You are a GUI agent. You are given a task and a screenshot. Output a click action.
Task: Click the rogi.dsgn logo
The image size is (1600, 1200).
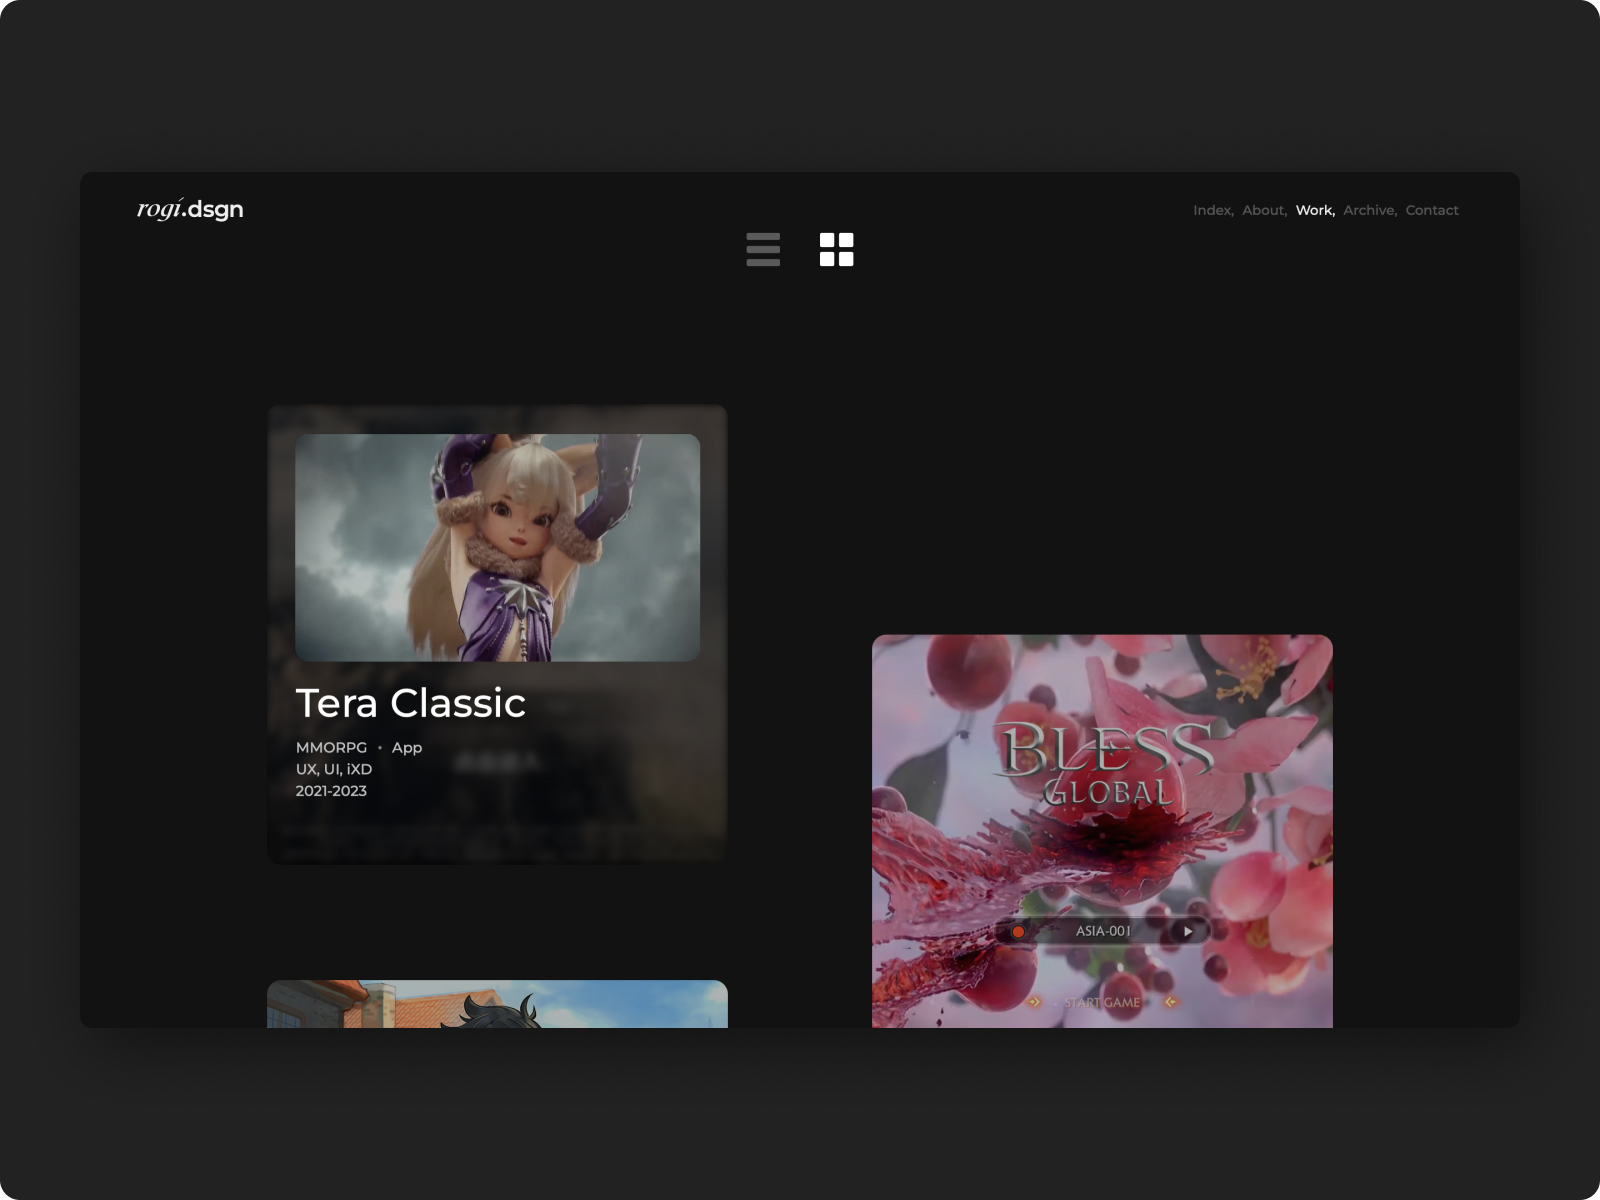190,209
